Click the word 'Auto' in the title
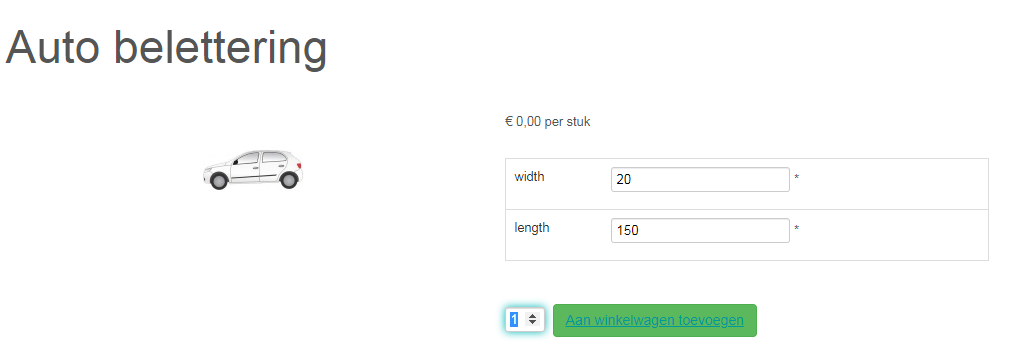Image resolution: width=1015 pixels, height=360 pixels. [52, 47]
